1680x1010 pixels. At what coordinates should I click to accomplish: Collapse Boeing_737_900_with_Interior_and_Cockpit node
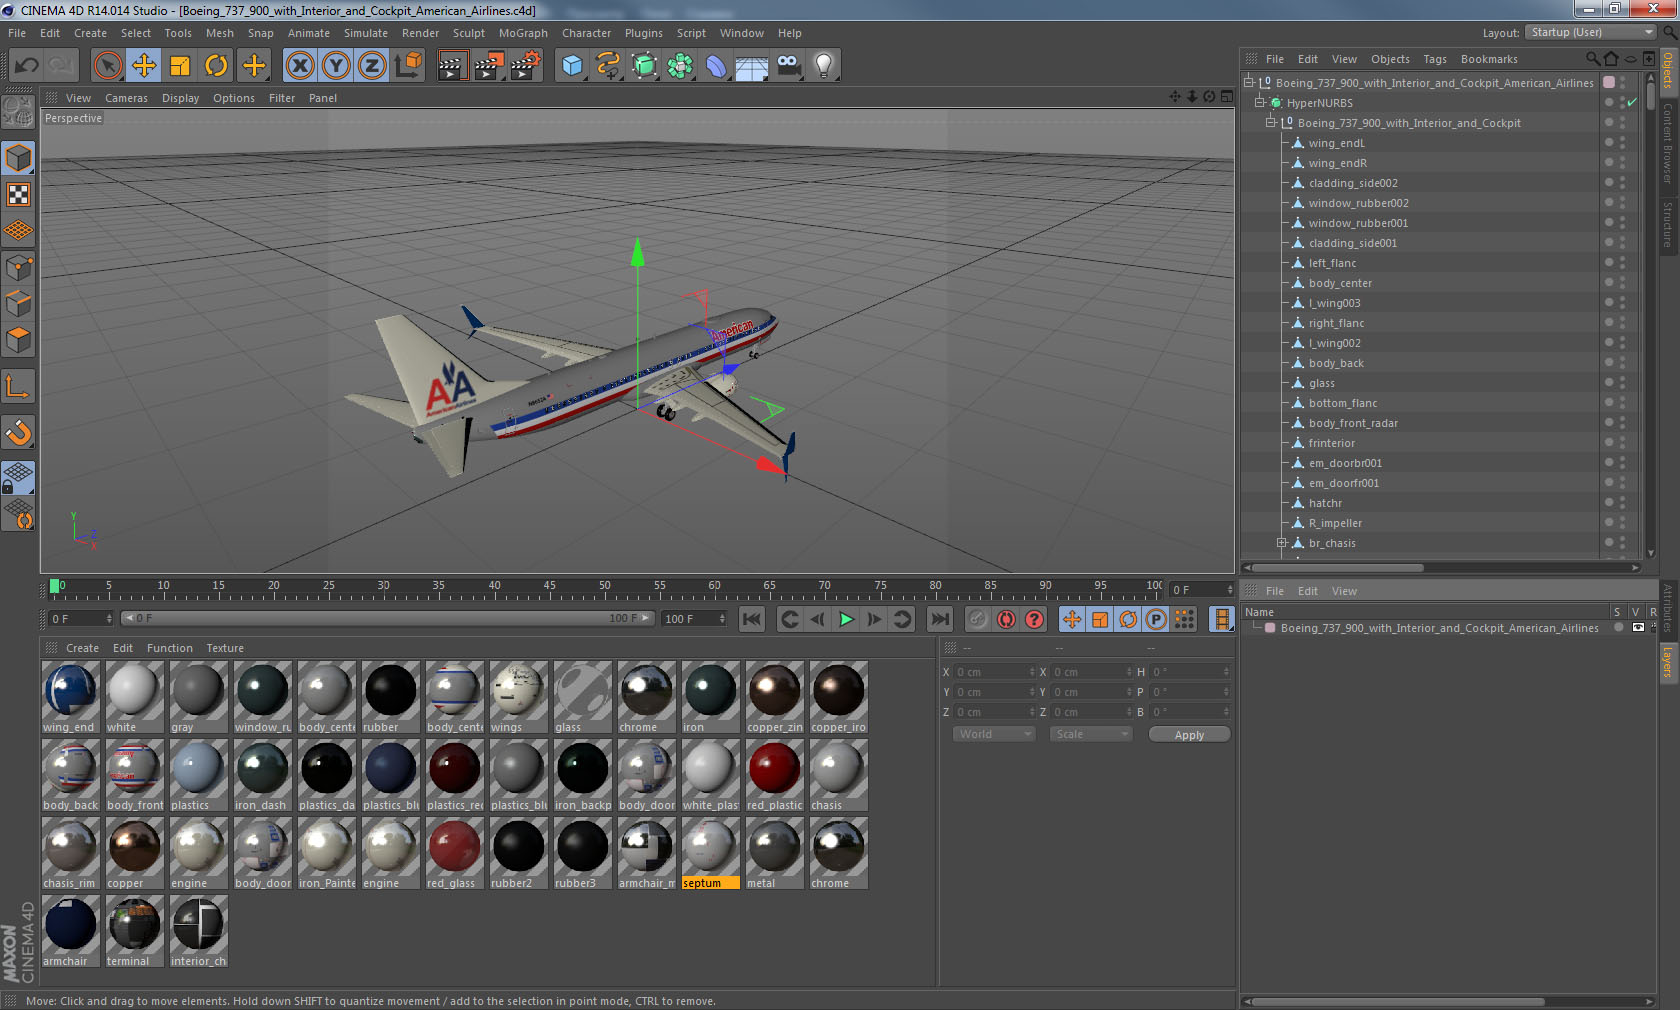pyautogui.click(x=1271, y=122)
